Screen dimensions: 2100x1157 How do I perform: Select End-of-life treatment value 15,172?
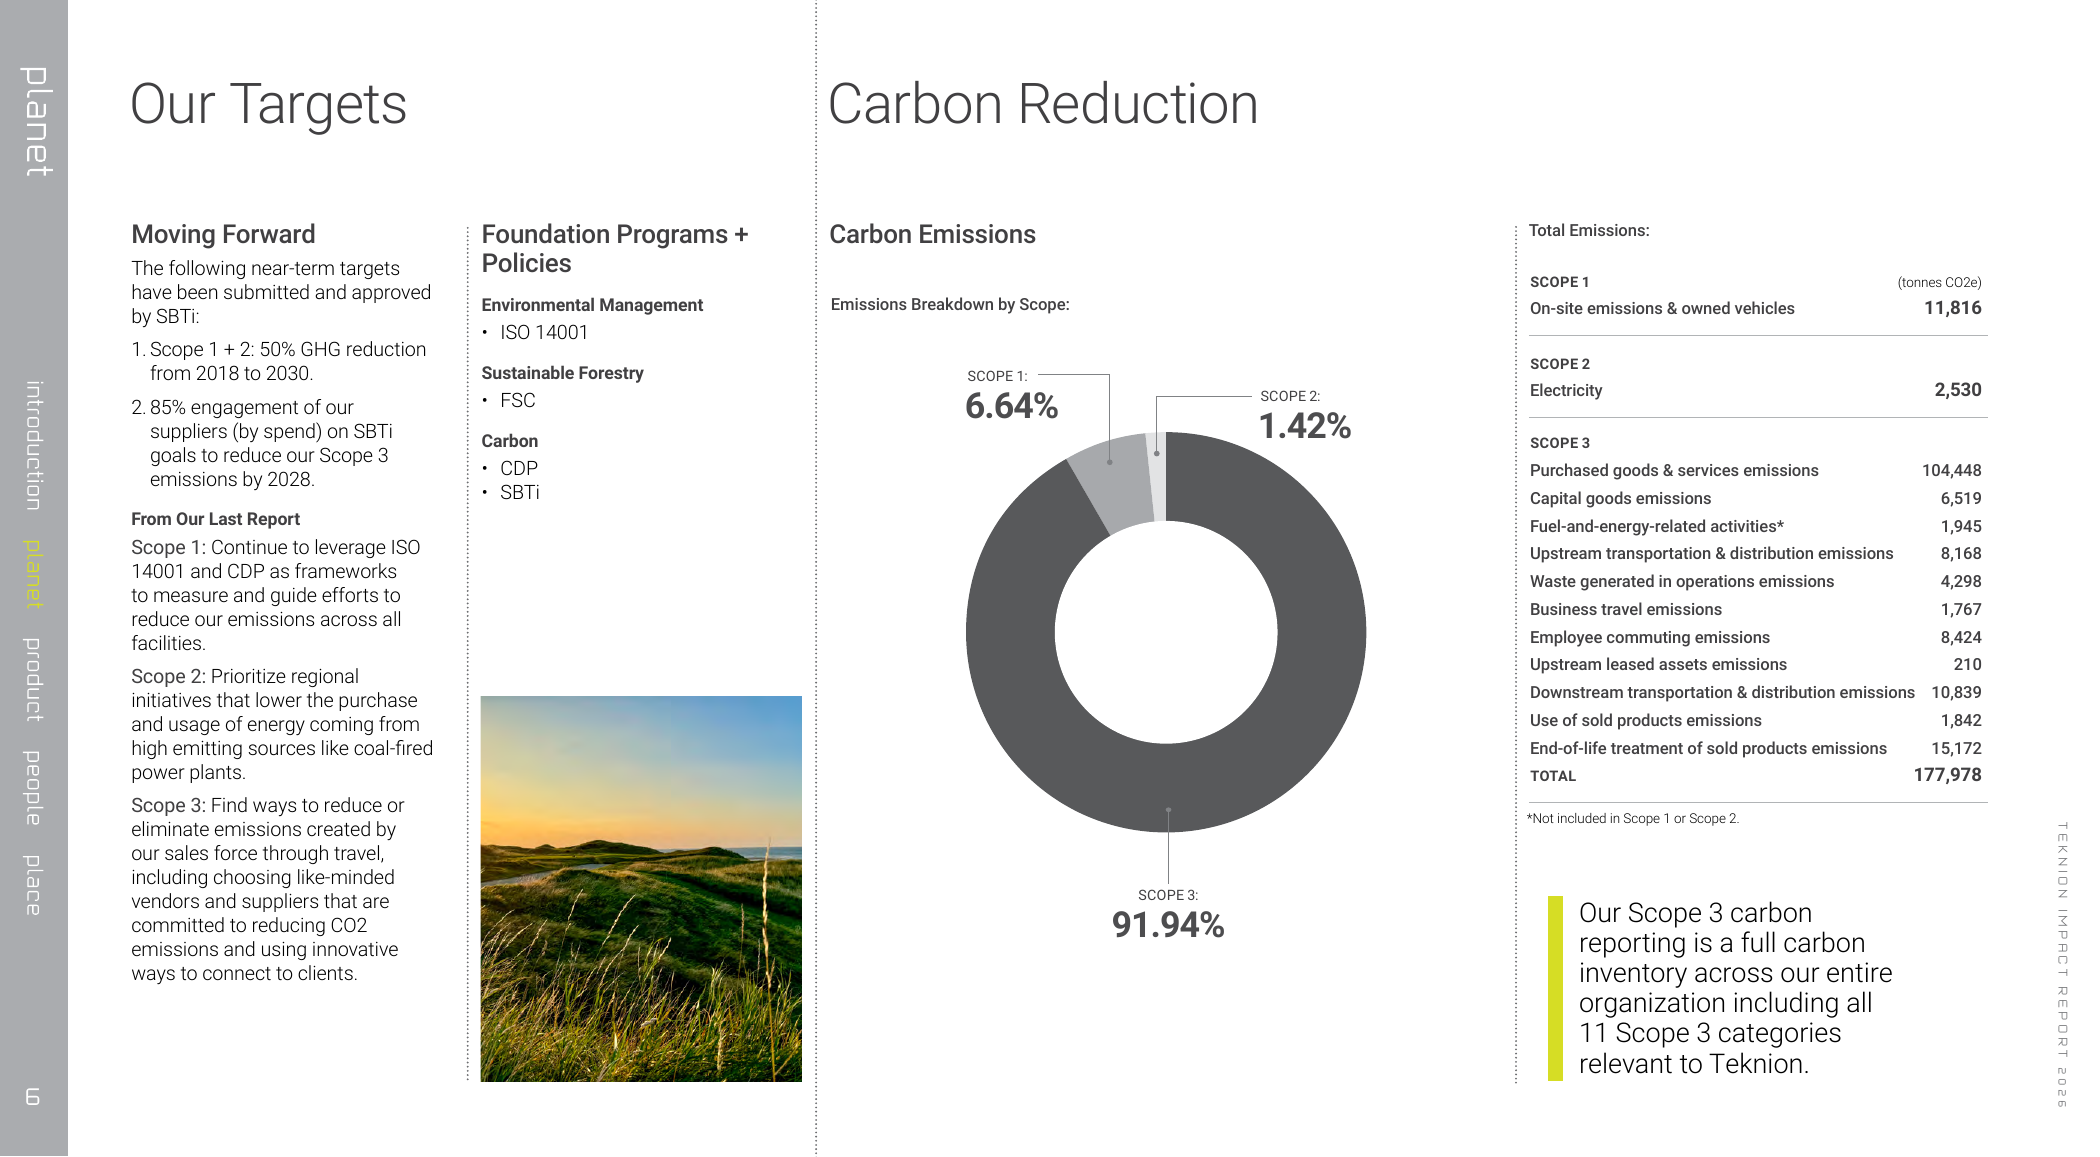tap(1956, 748)
